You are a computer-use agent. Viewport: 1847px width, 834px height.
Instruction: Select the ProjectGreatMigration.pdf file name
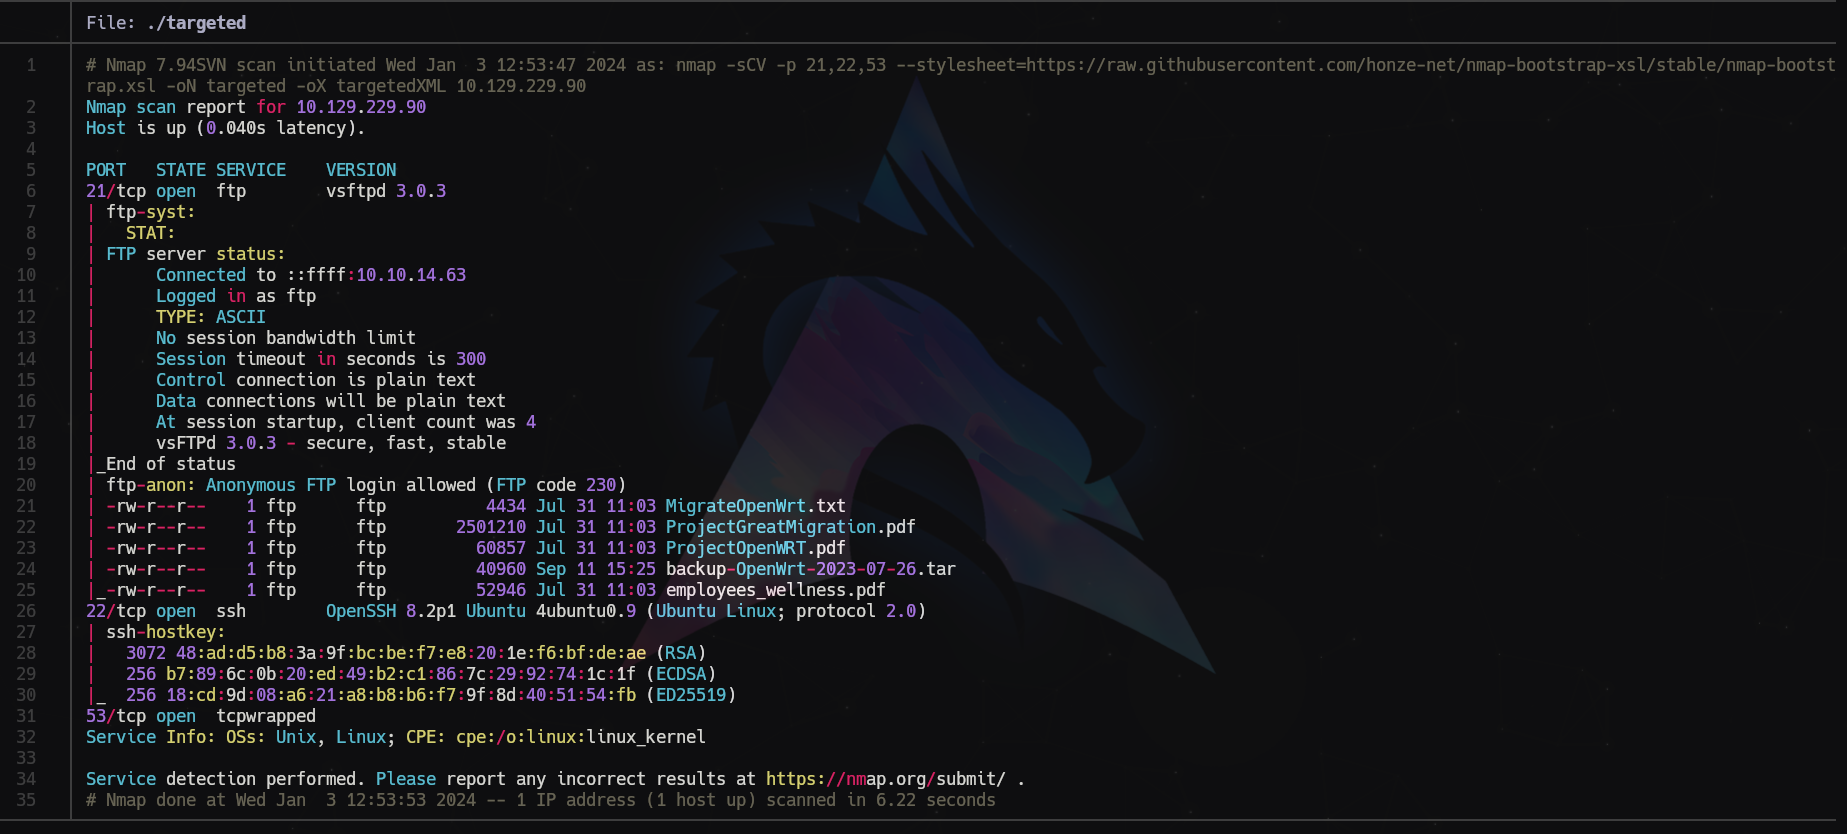click(790, 527)
